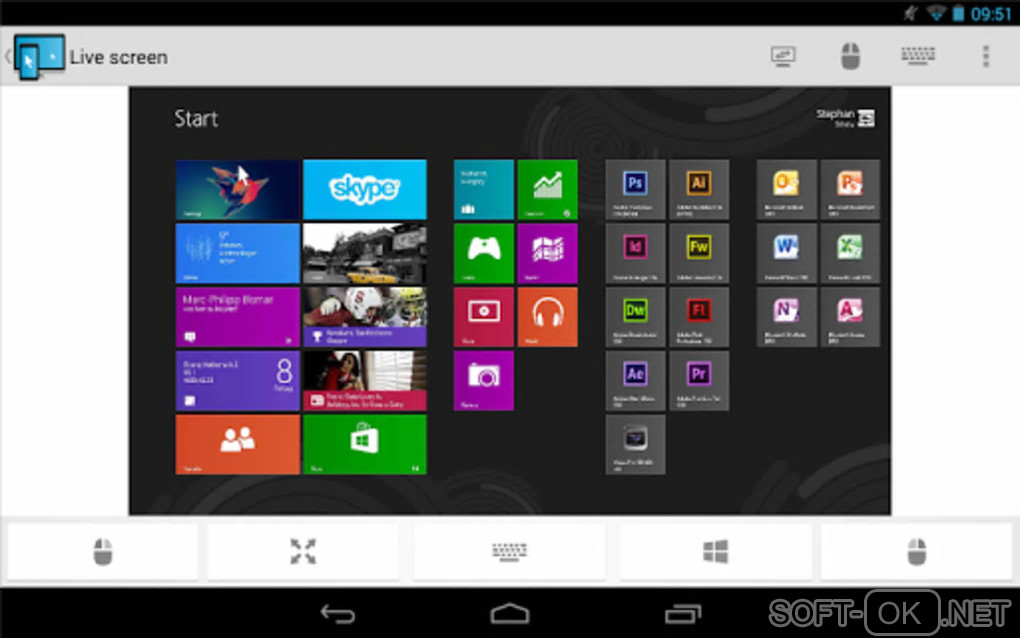Open the Camera tile

pyautogui.click(x=484, y=380)
